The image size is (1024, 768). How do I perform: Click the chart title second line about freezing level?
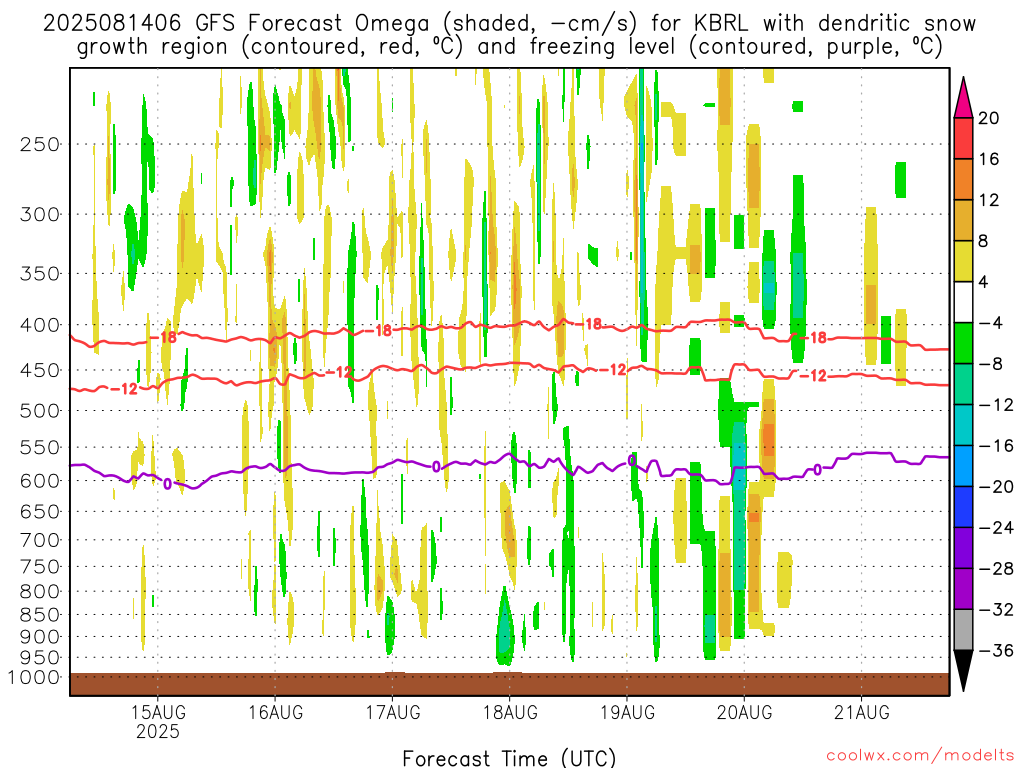tap(509, 47)
